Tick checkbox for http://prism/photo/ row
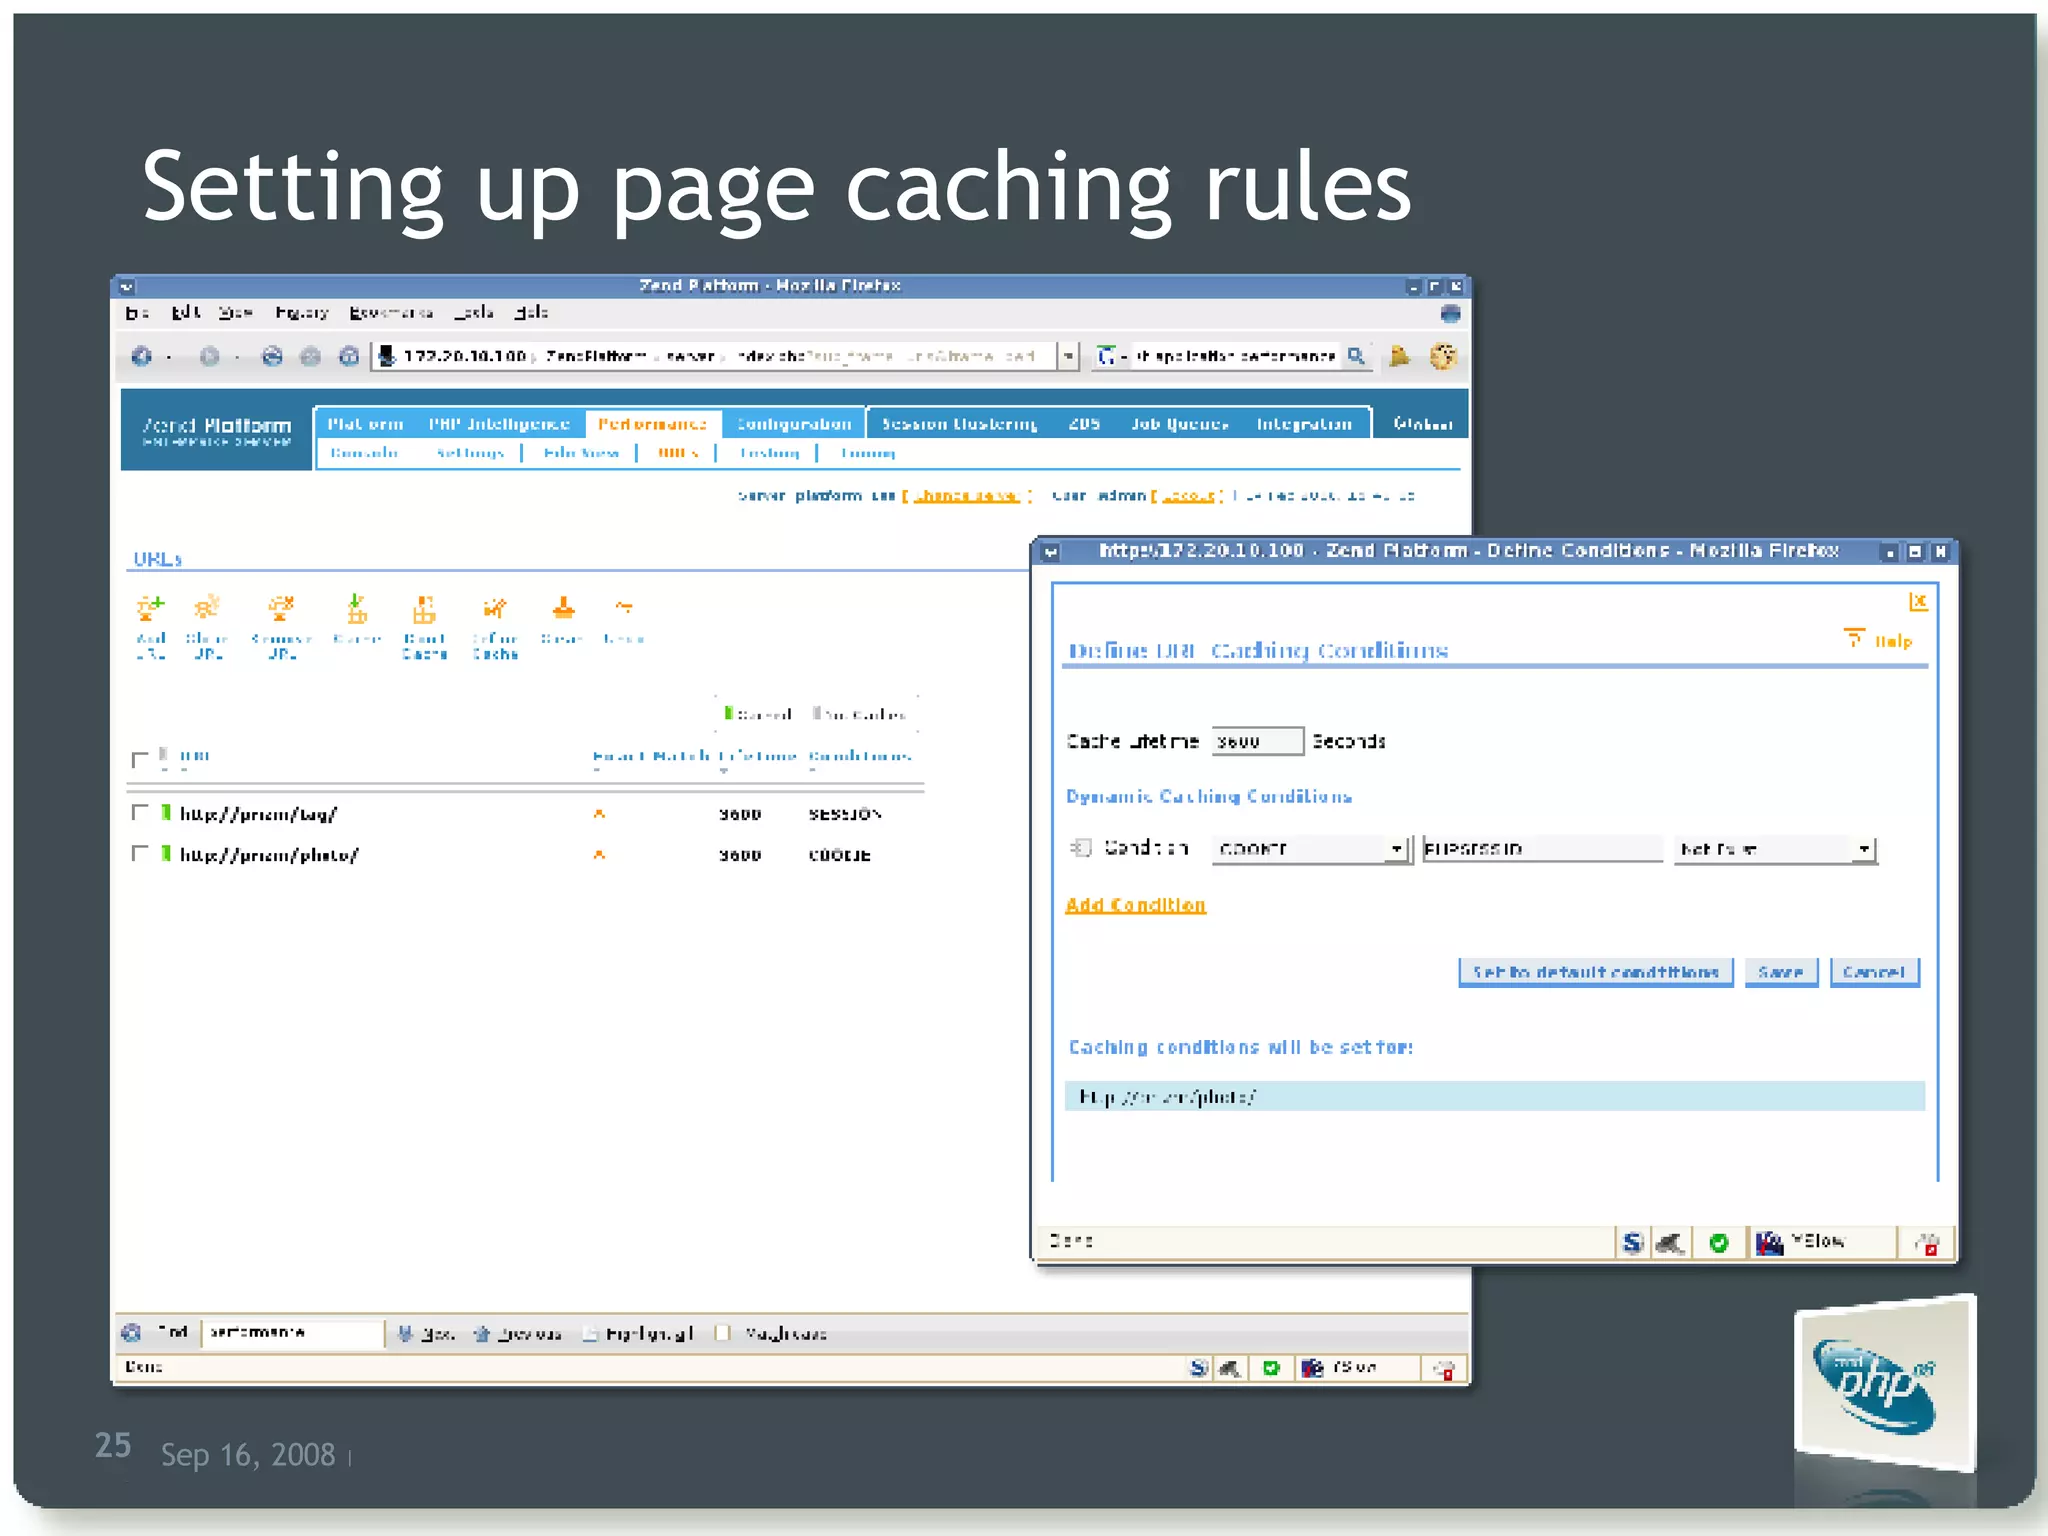The image size is (2048, 1536). point(140,853)
